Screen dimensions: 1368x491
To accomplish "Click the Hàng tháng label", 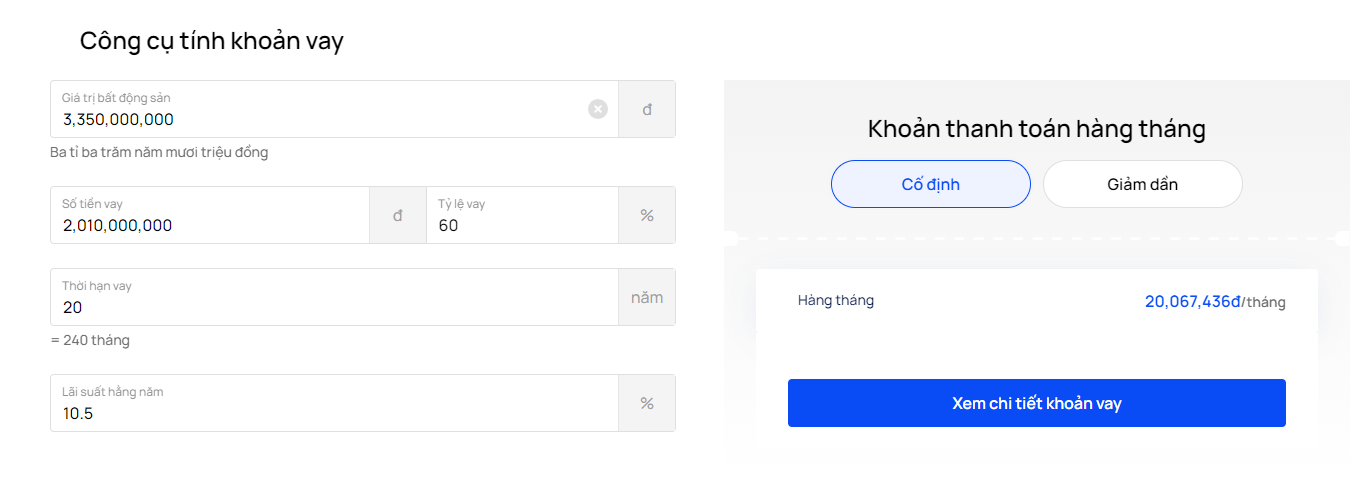I will click(x=836, y=300).
